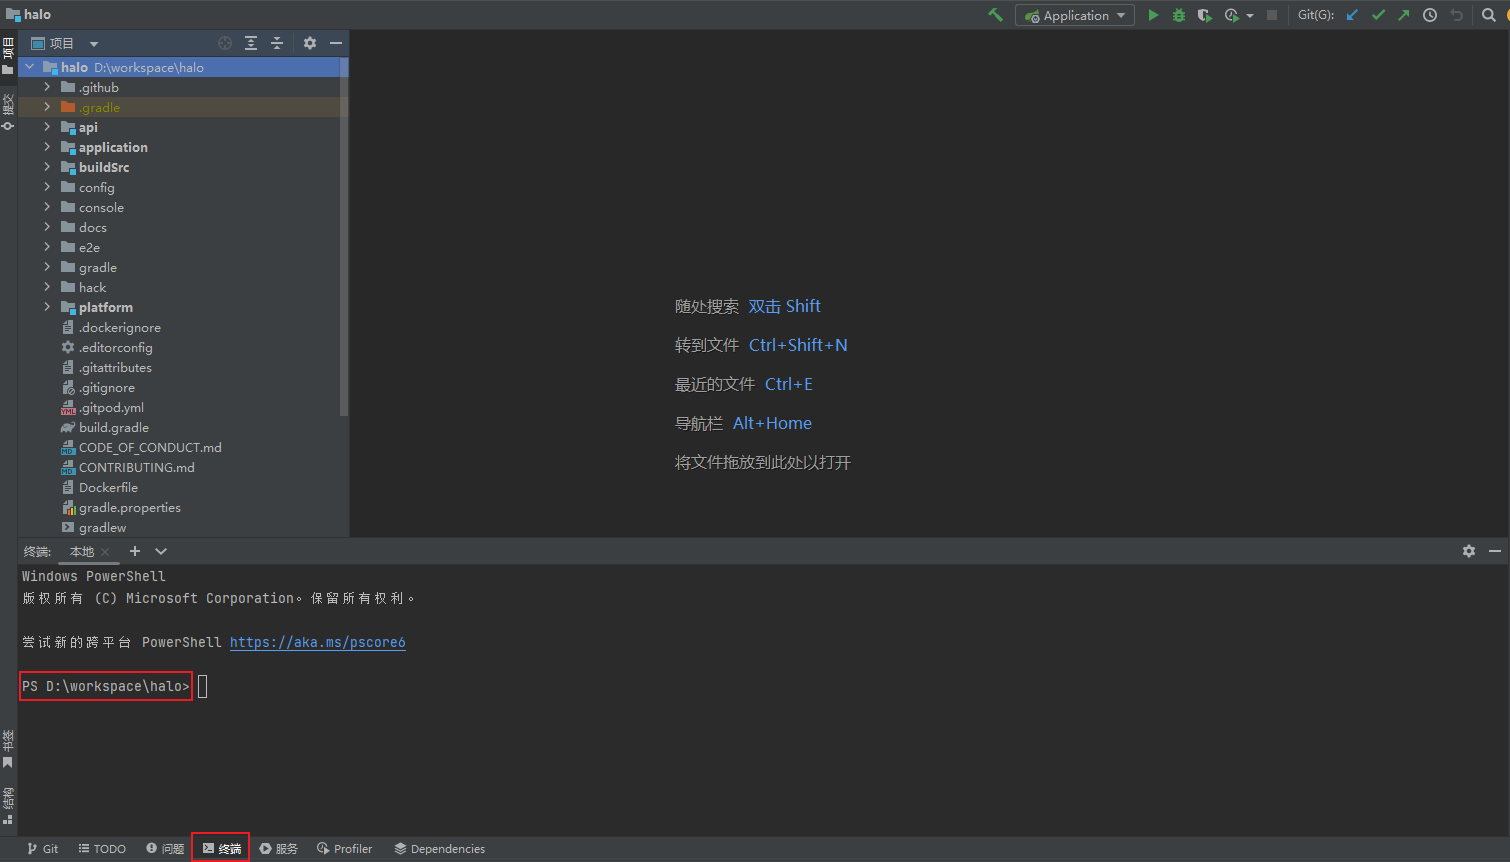Click the Build project hammer icon
Viewport: 1510px width, 862px height.
(x=995, y=15)
